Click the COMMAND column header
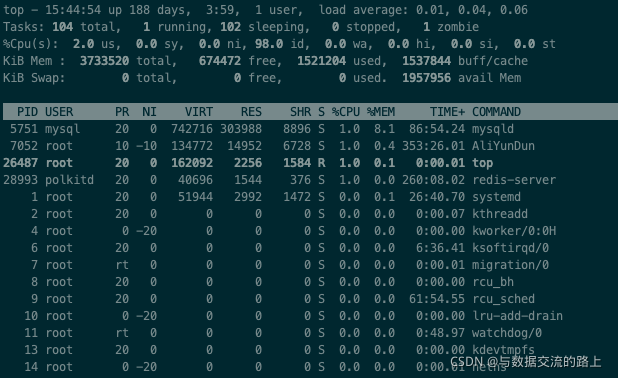Viewport: 618px width, 378px height. pos(497,112)
